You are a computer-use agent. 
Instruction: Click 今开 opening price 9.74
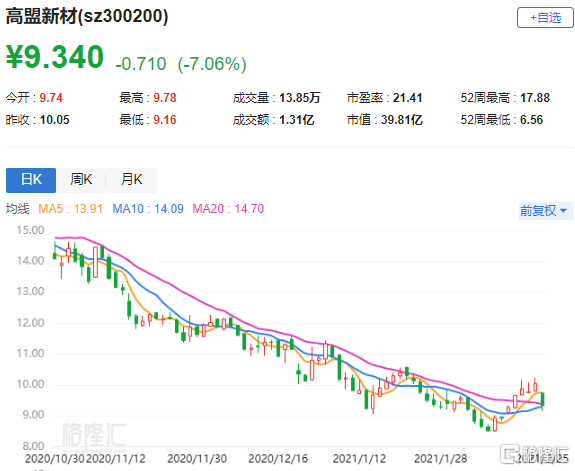coord(51,98)
